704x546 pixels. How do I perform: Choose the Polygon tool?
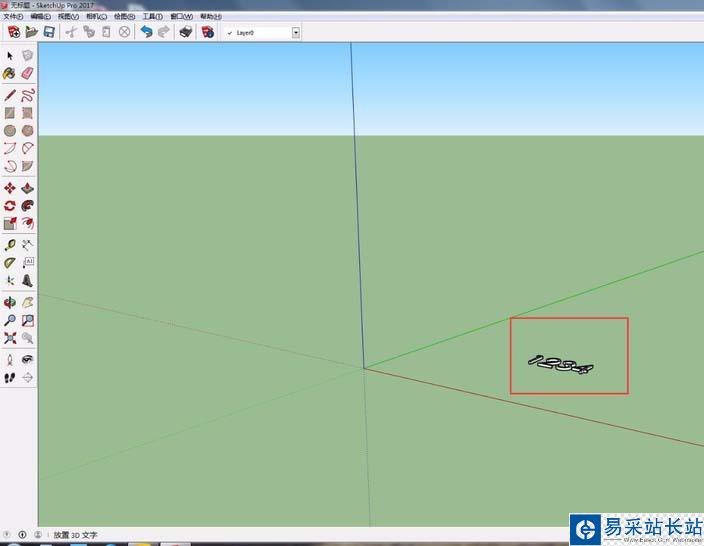coord(27,131)
